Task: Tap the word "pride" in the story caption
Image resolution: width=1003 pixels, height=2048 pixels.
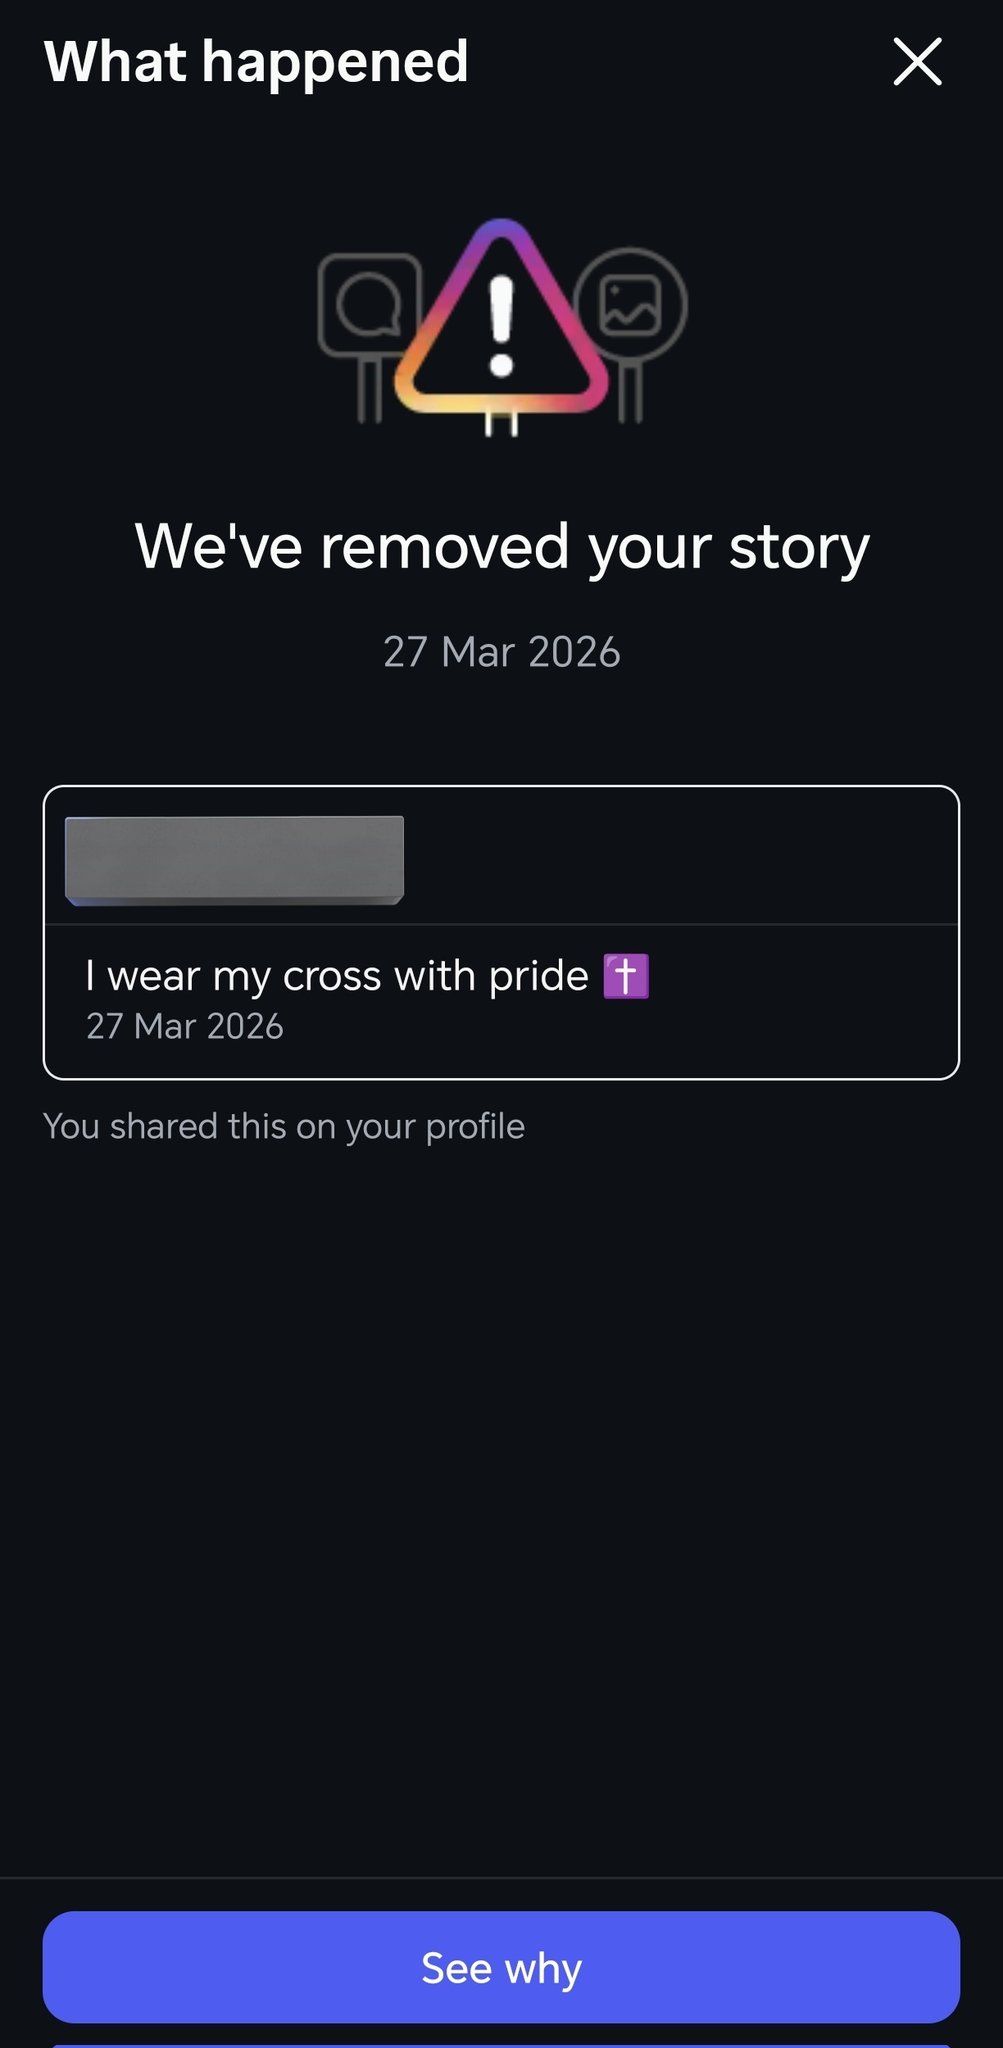Action: (x=538, y=976)
